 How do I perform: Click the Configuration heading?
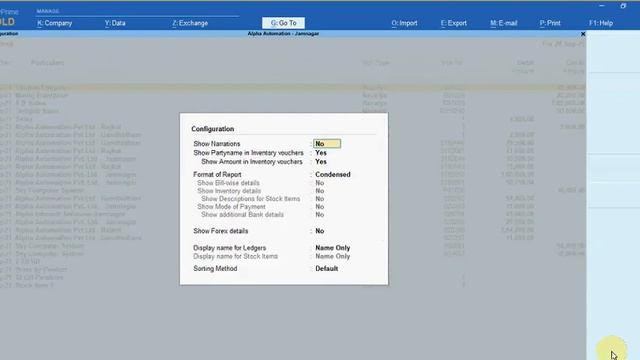pos(213,129)
